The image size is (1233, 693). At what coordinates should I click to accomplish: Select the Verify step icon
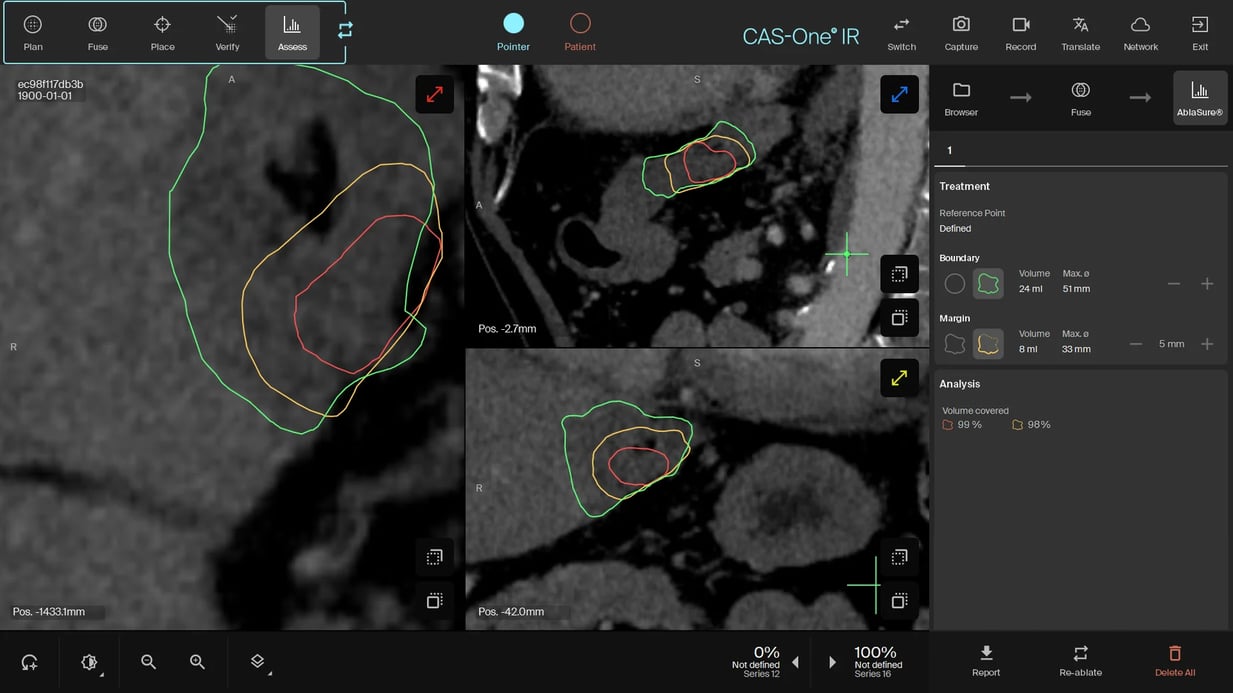(x=227, y=32)
